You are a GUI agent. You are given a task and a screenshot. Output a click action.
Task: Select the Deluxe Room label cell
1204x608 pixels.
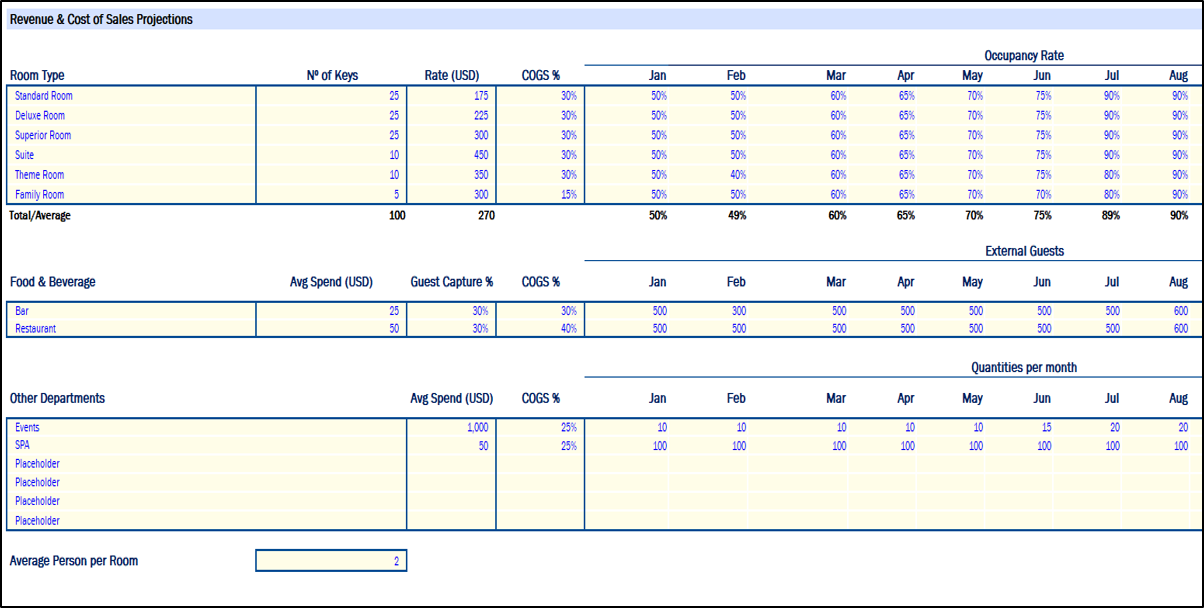coord(42,116)
